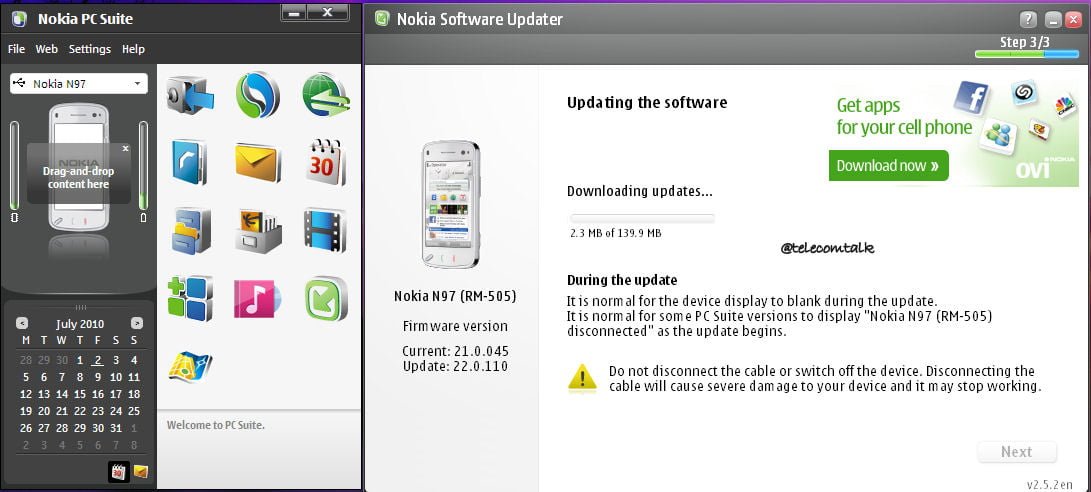Click the July 2010 month label

pyautogui.click(x=80, y=324)
